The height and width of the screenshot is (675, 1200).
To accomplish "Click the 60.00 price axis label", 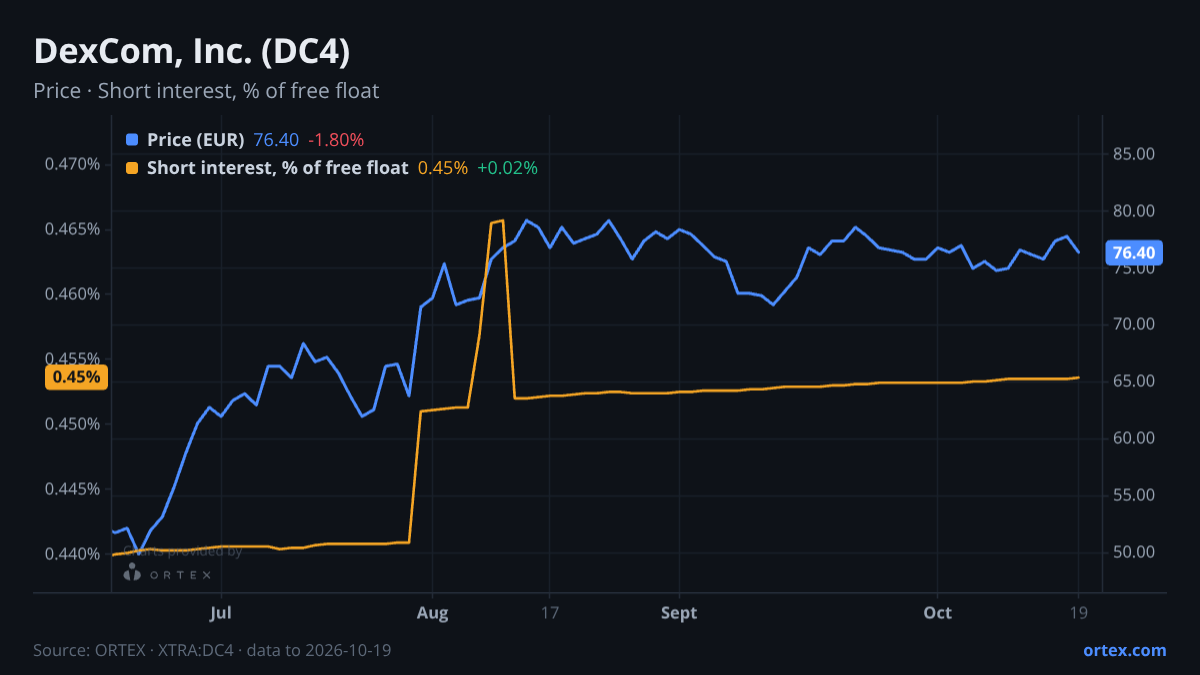I will pos(1133,439).
